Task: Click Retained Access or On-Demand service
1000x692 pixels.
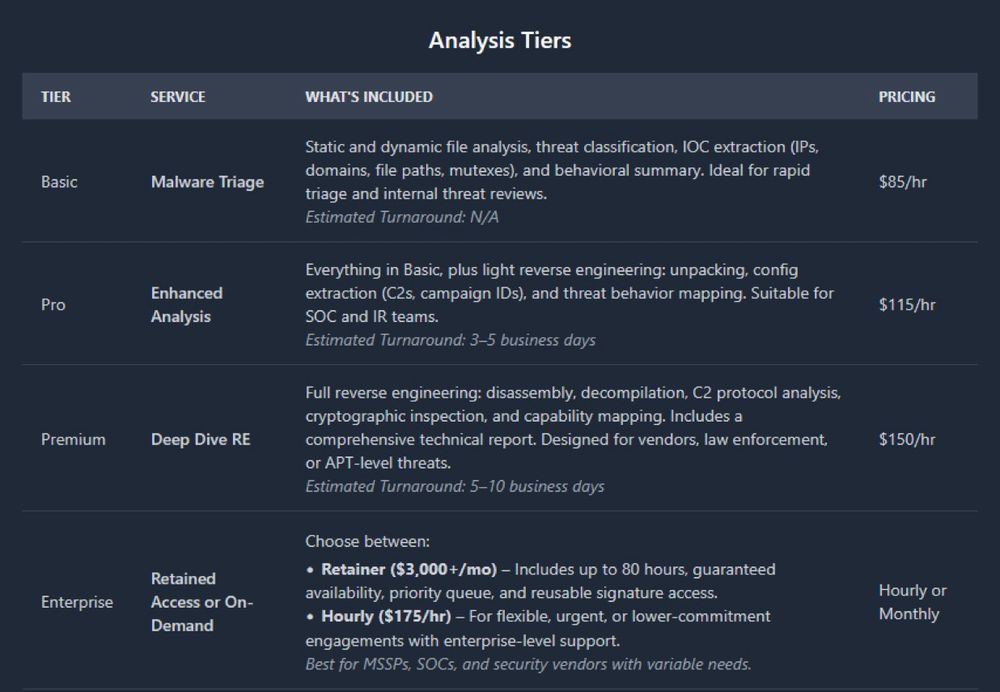Action: [202, 602]
